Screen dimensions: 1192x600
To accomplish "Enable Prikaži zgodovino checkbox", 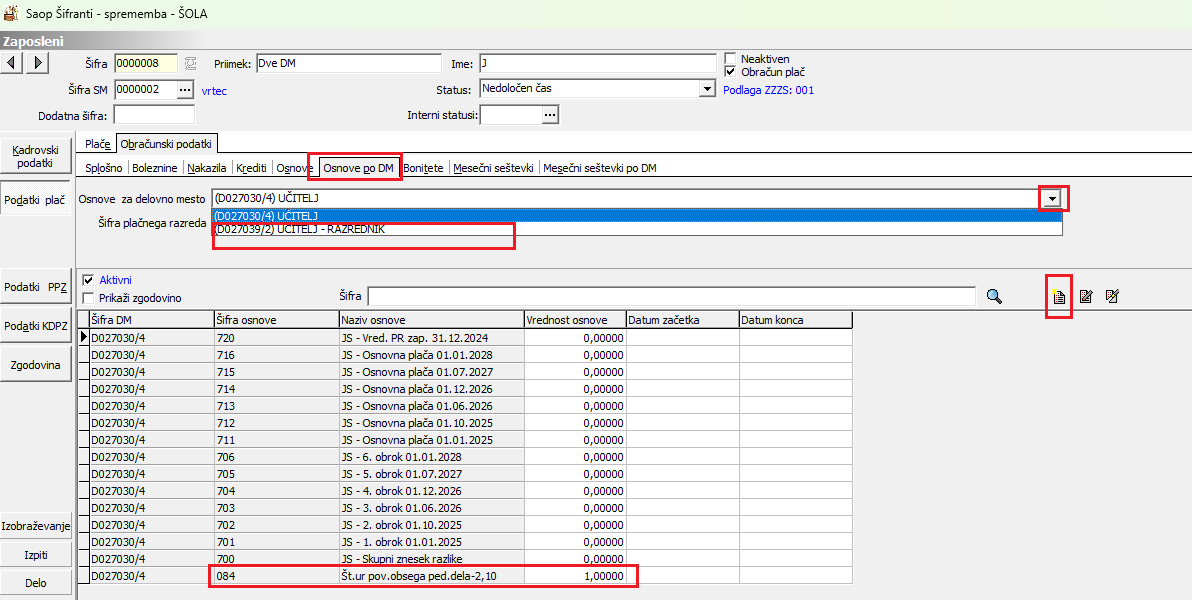I will click(87, 298).
